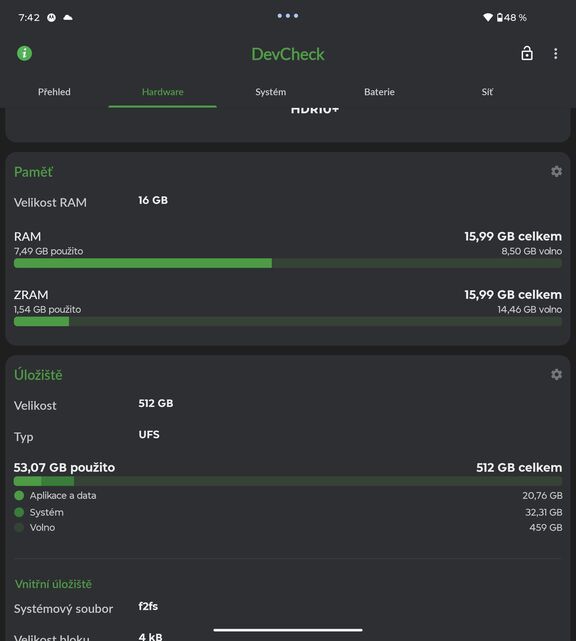Tap "14,46 GB volno" text

click(529, 309)
